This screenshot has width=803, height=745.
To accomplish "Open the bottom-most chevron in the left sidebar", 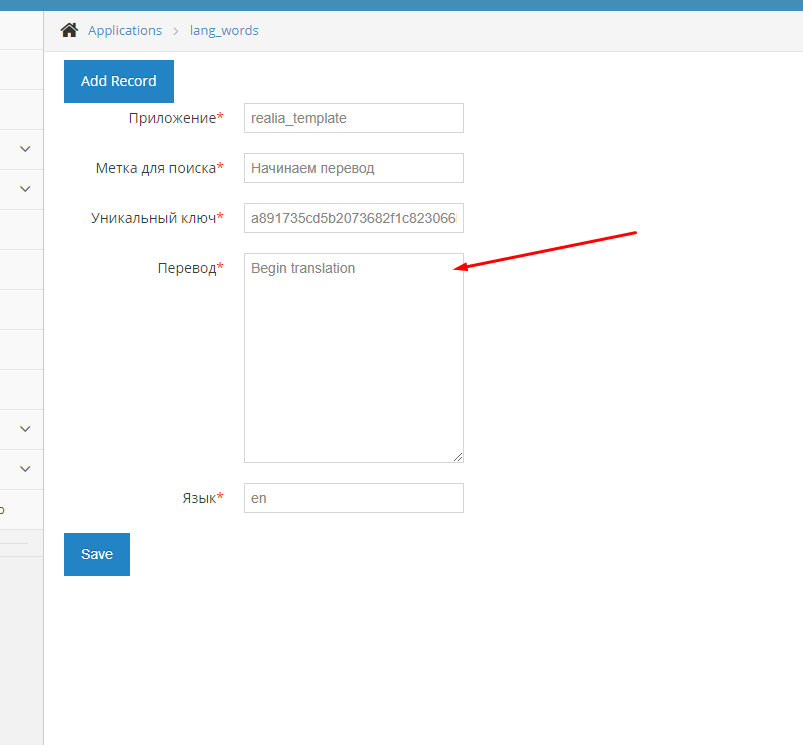I will (25, 469).
